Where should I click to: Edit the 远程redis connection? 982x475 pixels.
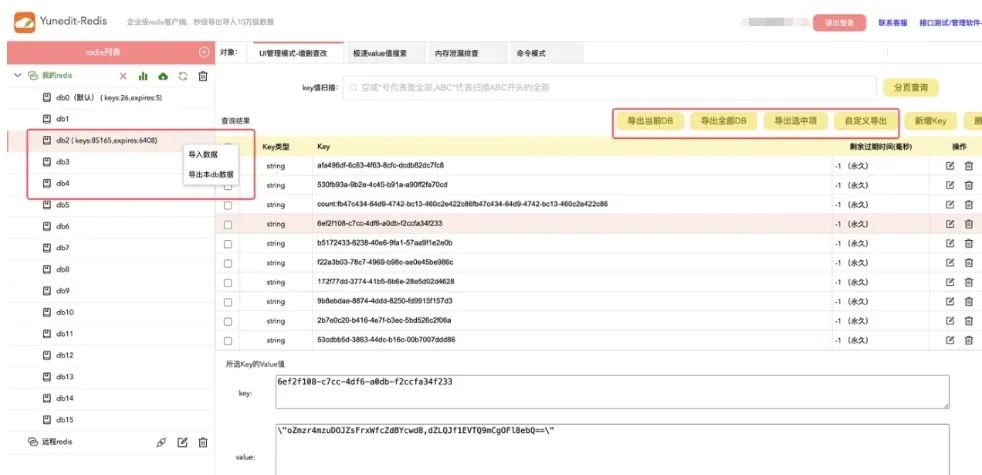[x=182, y=442]
